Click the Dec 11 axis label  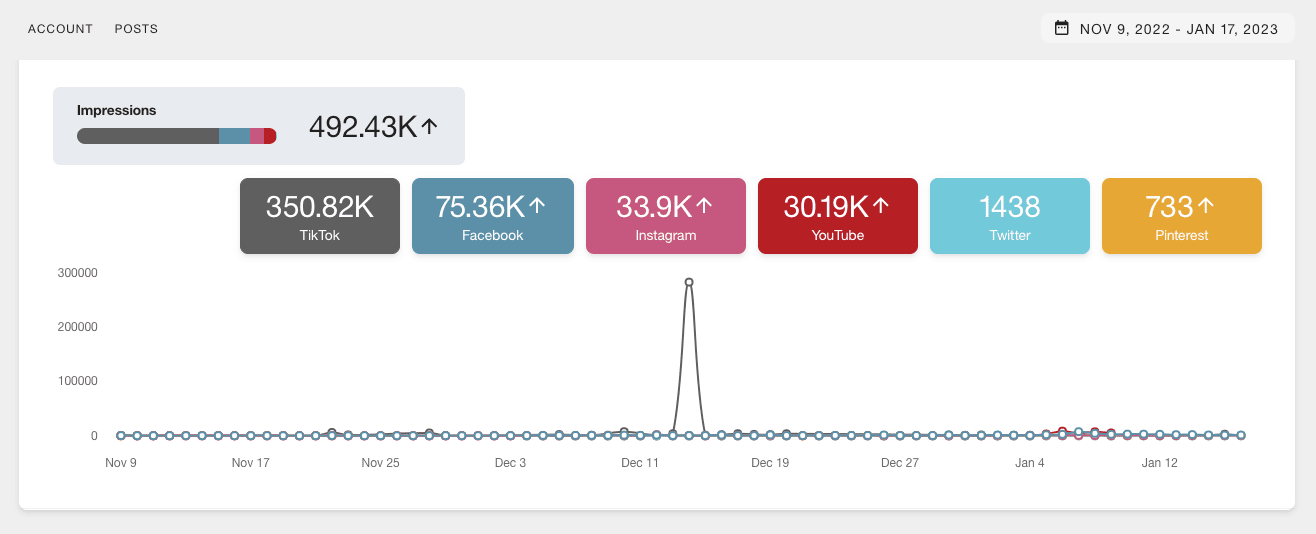(x=640, y=463)
